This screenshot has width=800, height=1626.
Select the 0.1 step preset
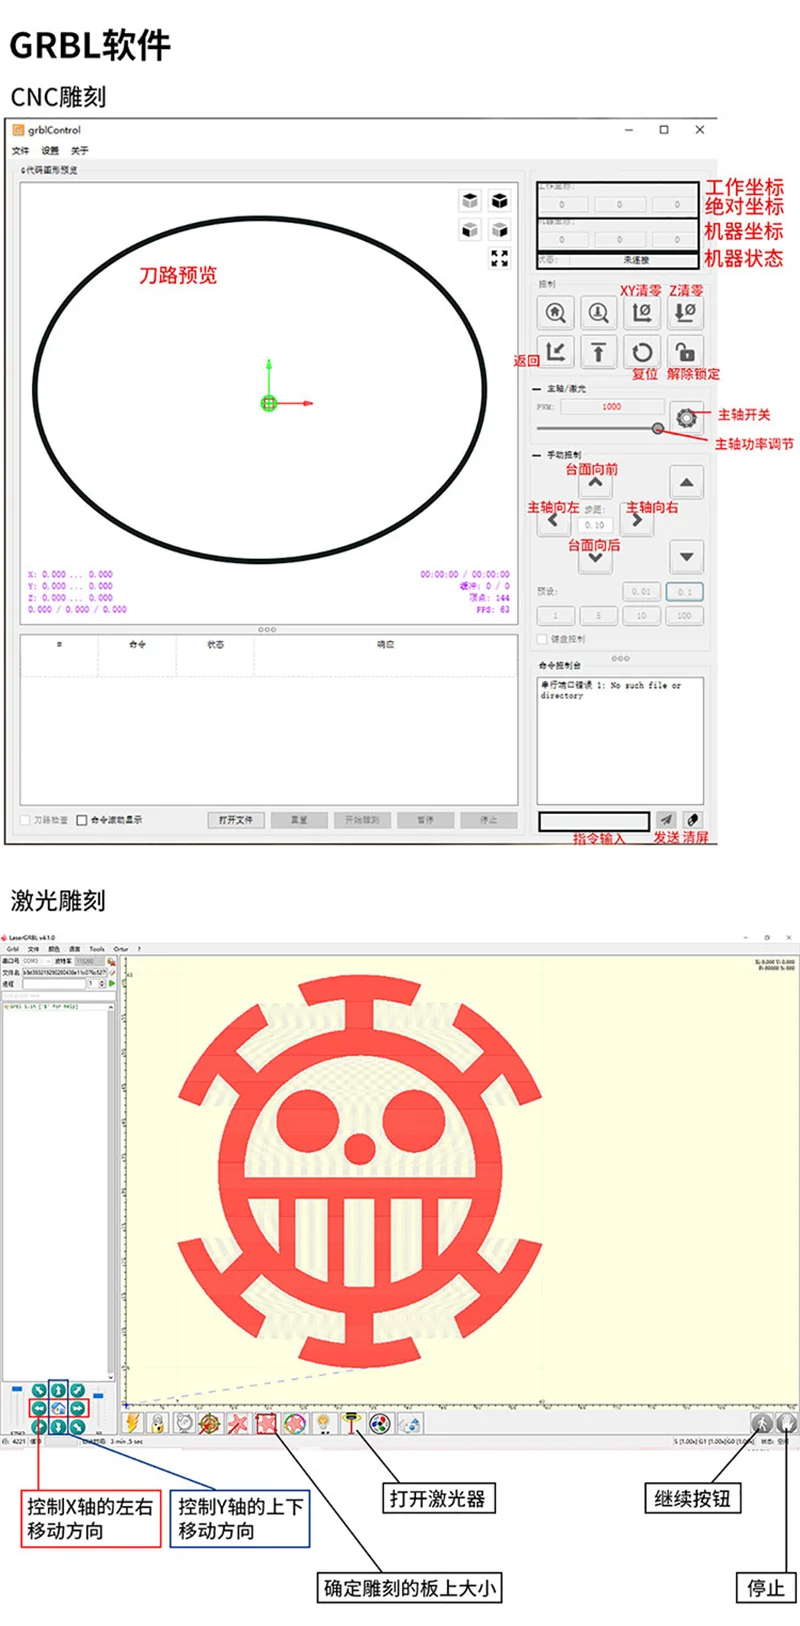tap(685, 592)
